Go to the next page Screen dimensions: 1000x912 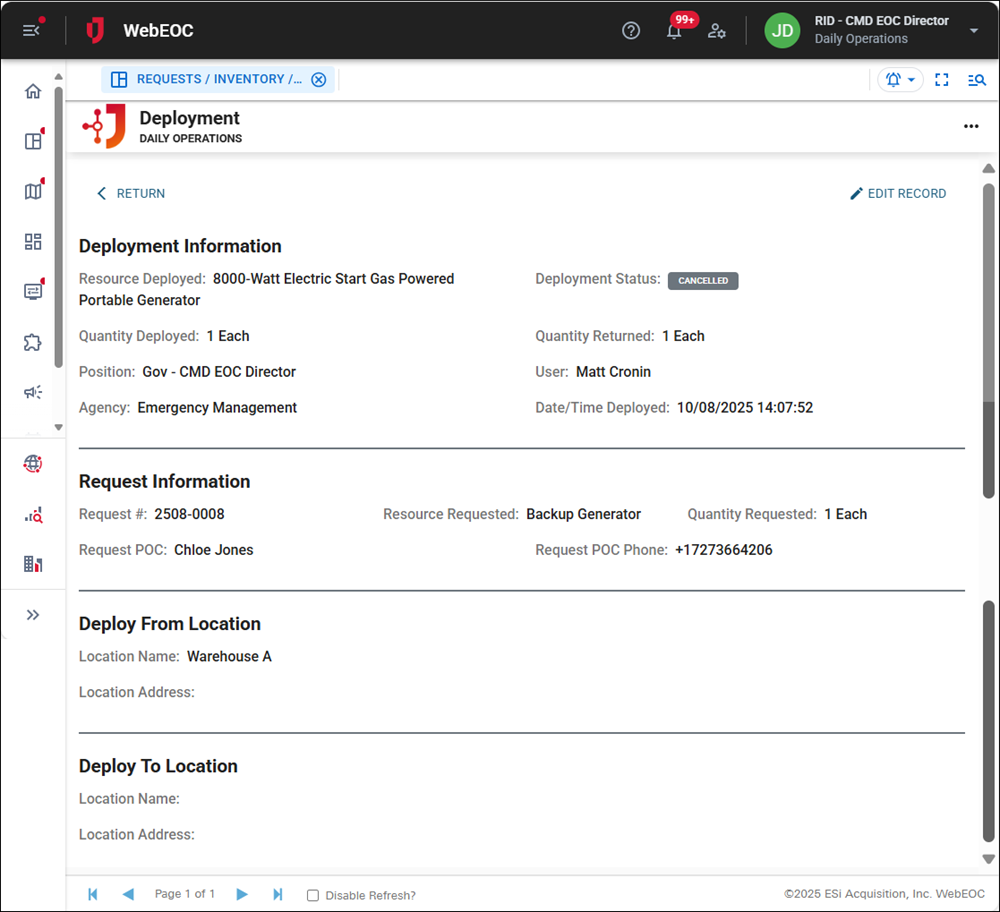242,894
